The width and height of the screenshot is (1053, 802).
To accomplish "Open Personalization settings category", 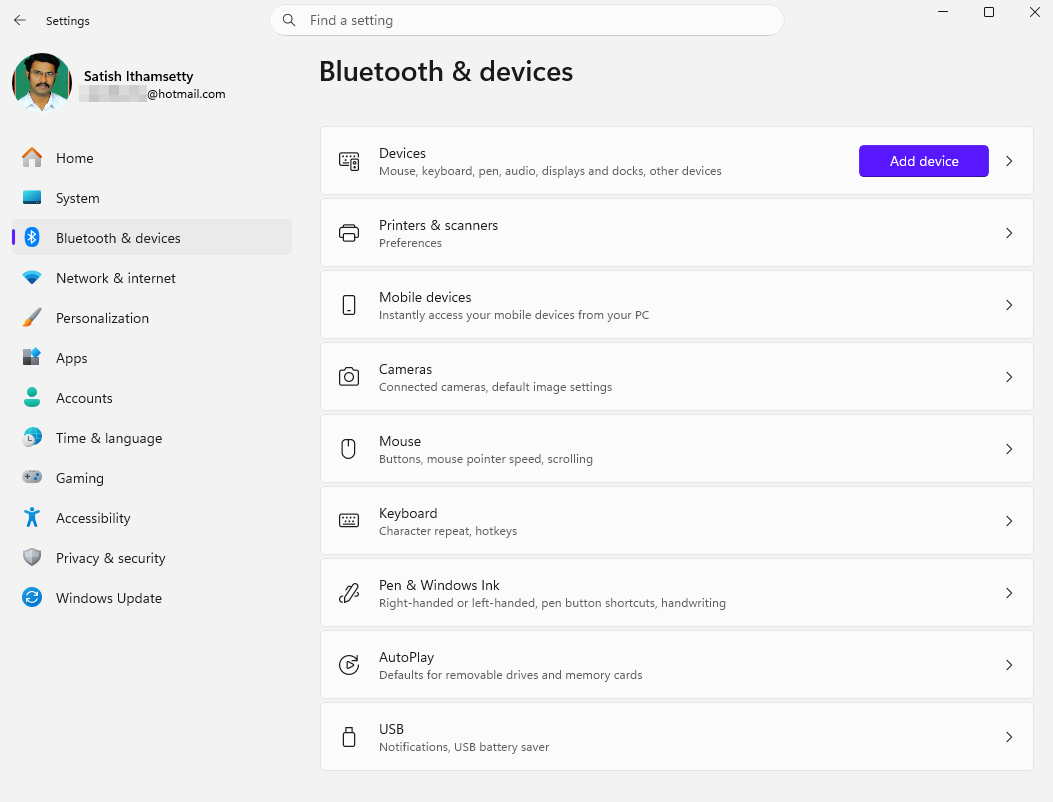I will click(x=152, y=318).
